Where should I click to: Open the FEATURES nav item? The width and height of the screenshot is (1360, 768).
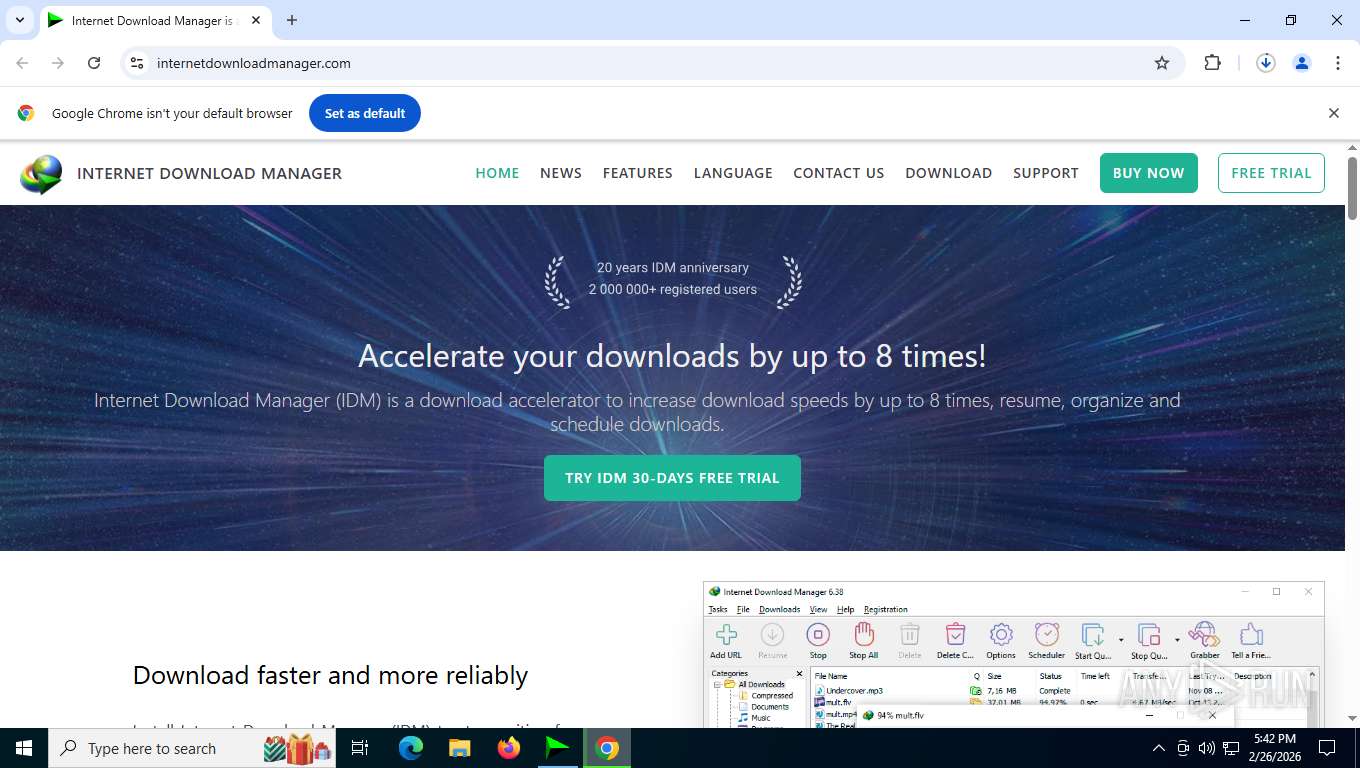[x=638, y=173]
